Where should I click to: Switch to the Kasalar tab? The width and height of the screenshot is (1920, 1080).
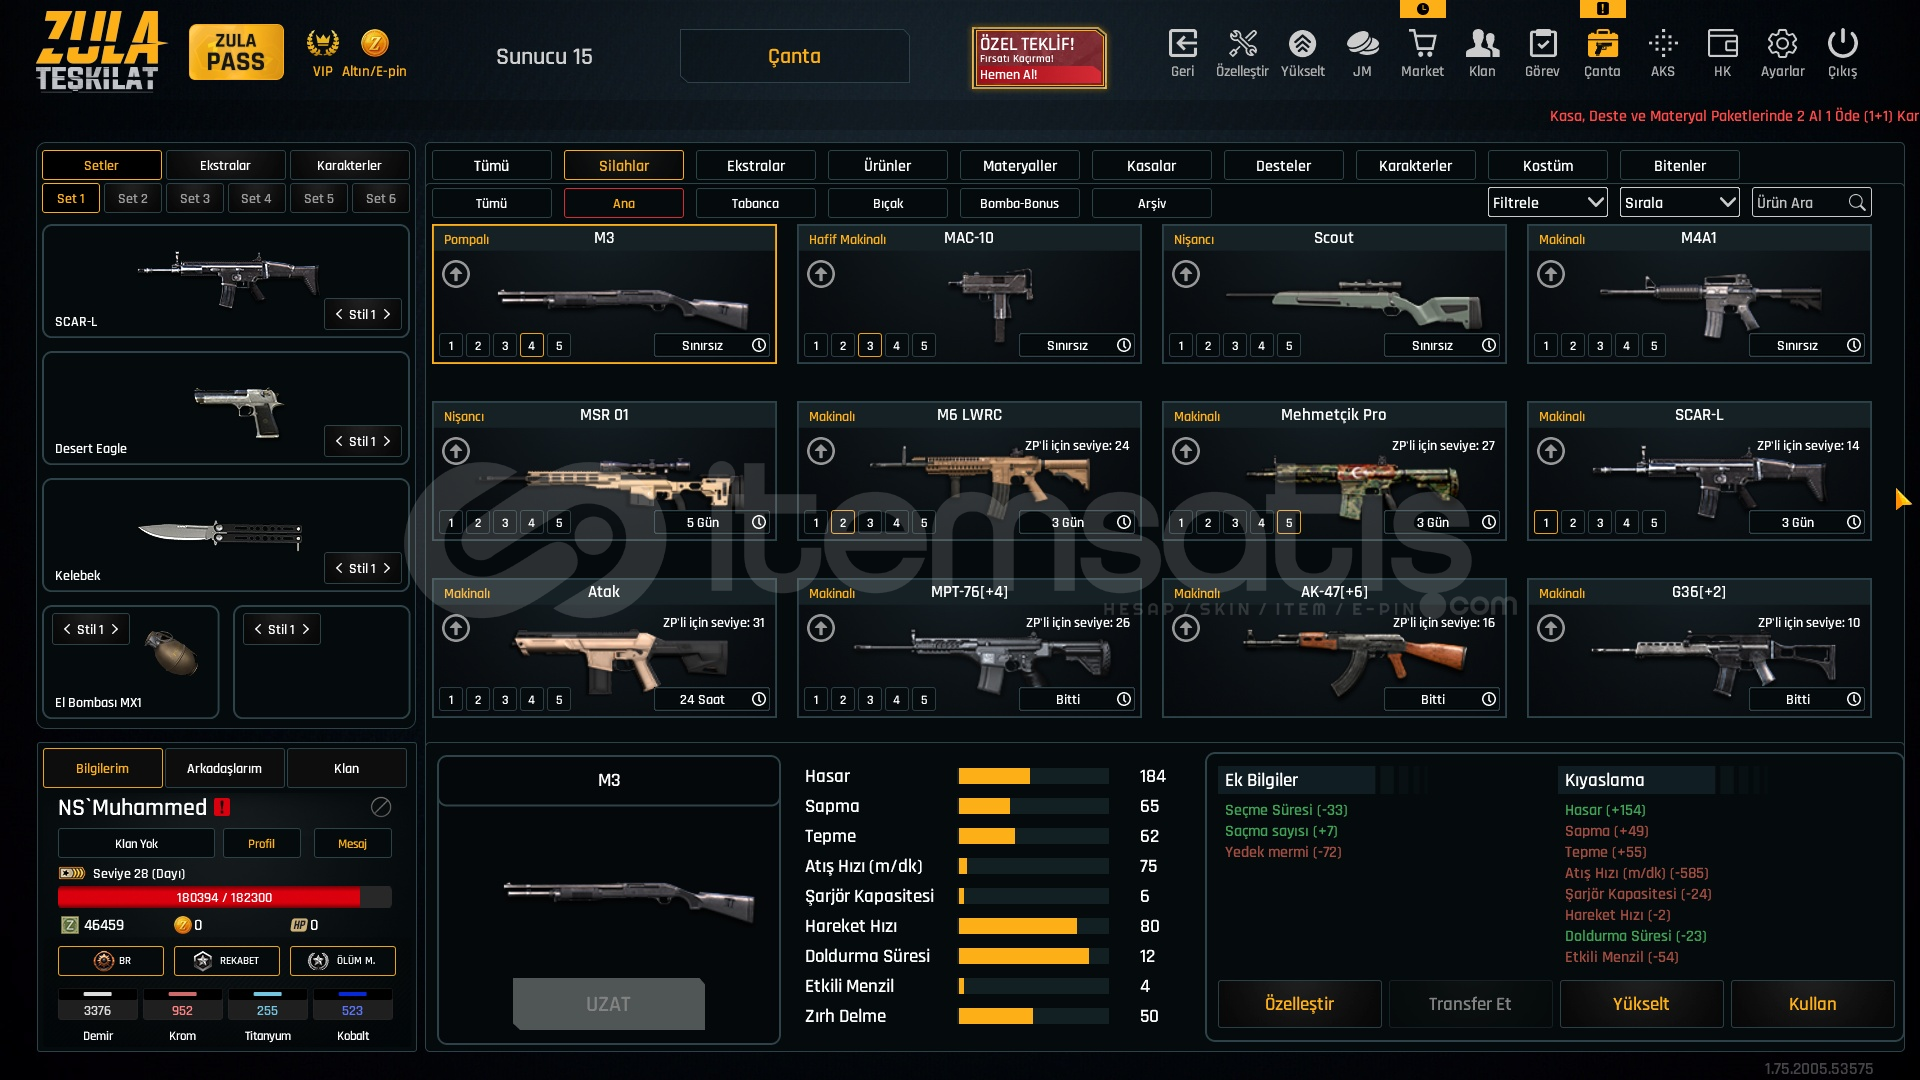pos(1151,166)
